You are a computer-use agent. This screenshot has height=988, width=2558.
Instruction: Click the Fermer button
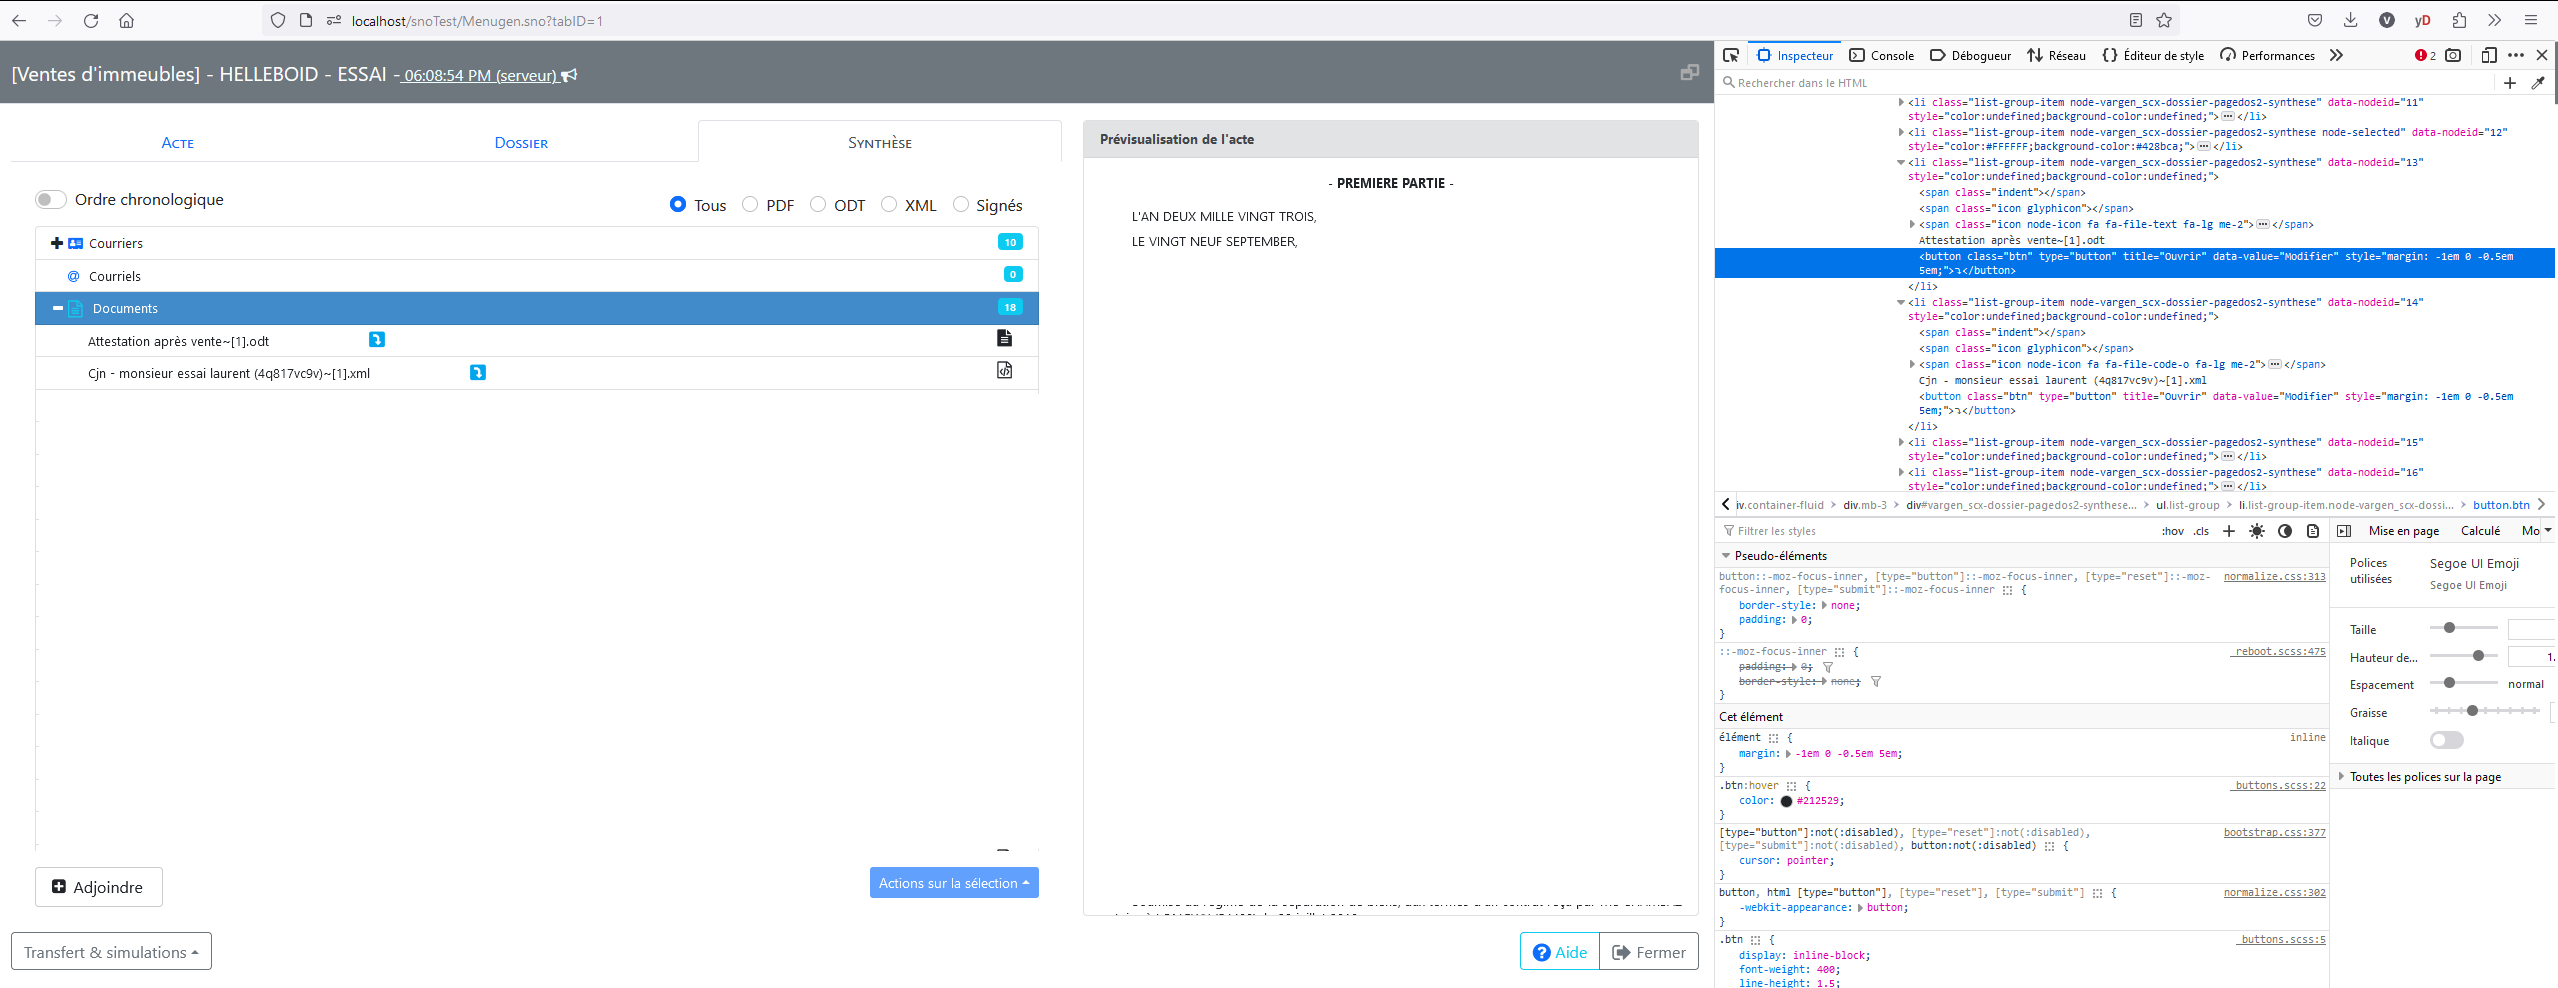1648,951
